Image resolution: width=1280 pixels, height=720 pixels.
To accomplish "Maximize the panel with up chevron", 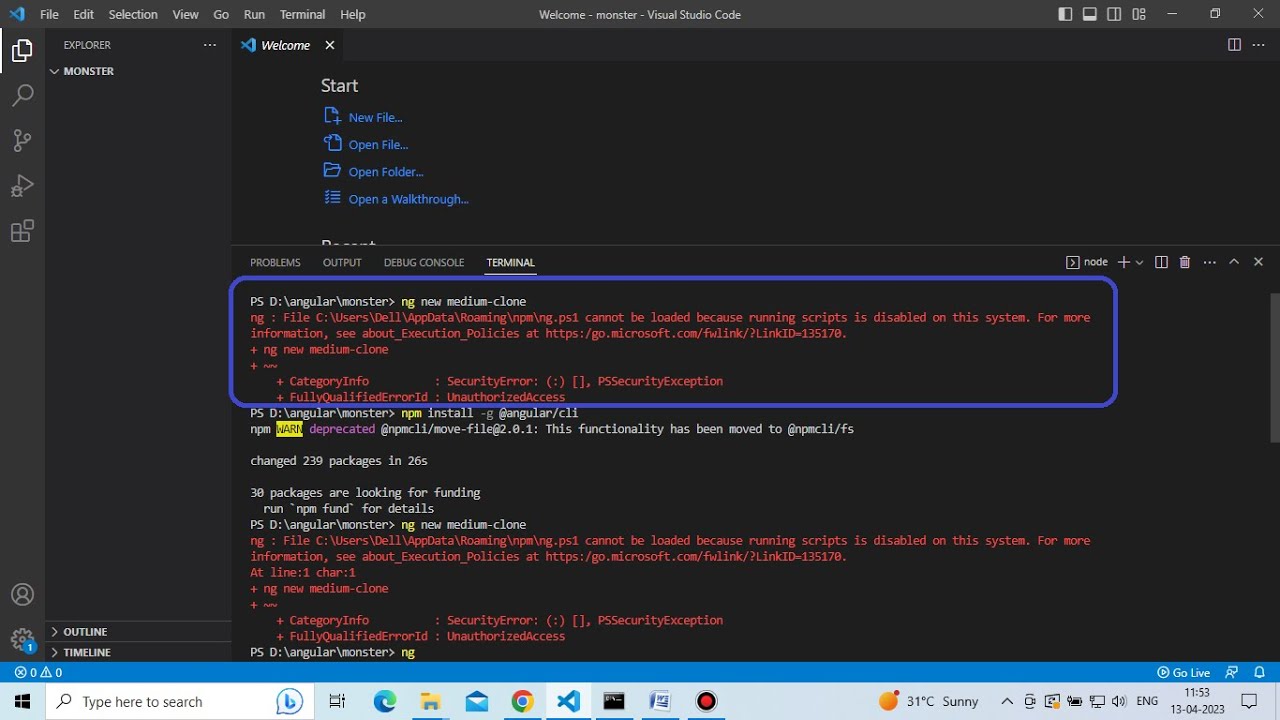I will tap(1234, 262).
